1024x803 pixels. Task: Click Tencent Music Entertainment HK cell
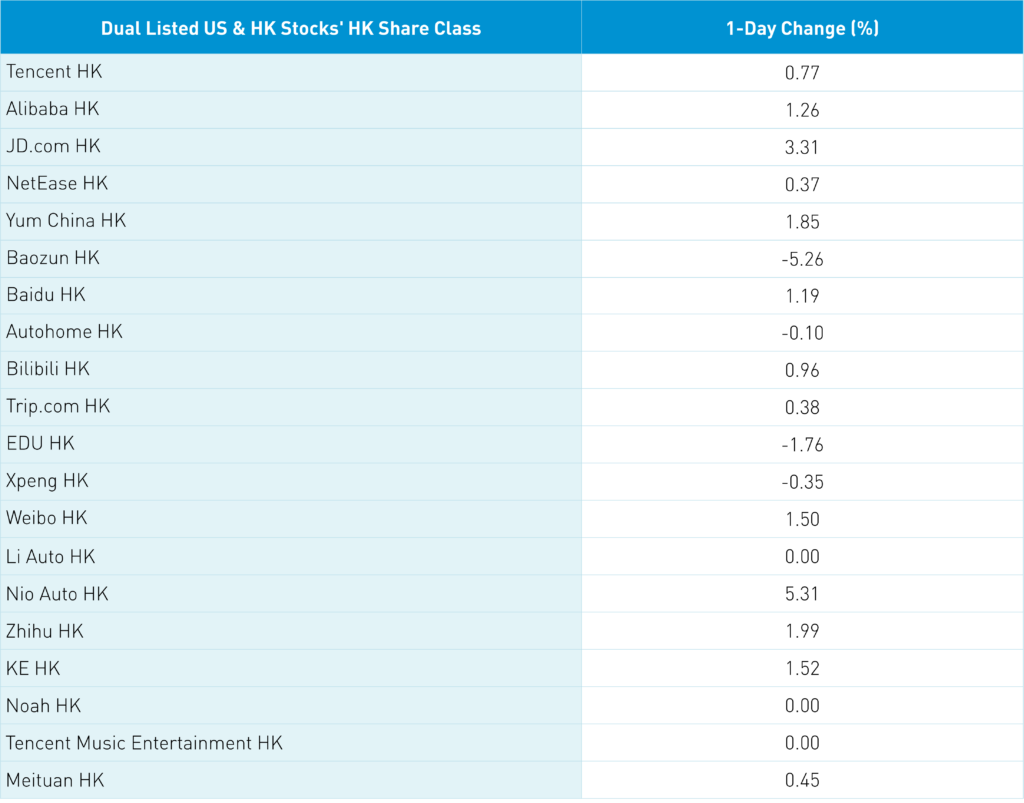(x=144, y=743)
